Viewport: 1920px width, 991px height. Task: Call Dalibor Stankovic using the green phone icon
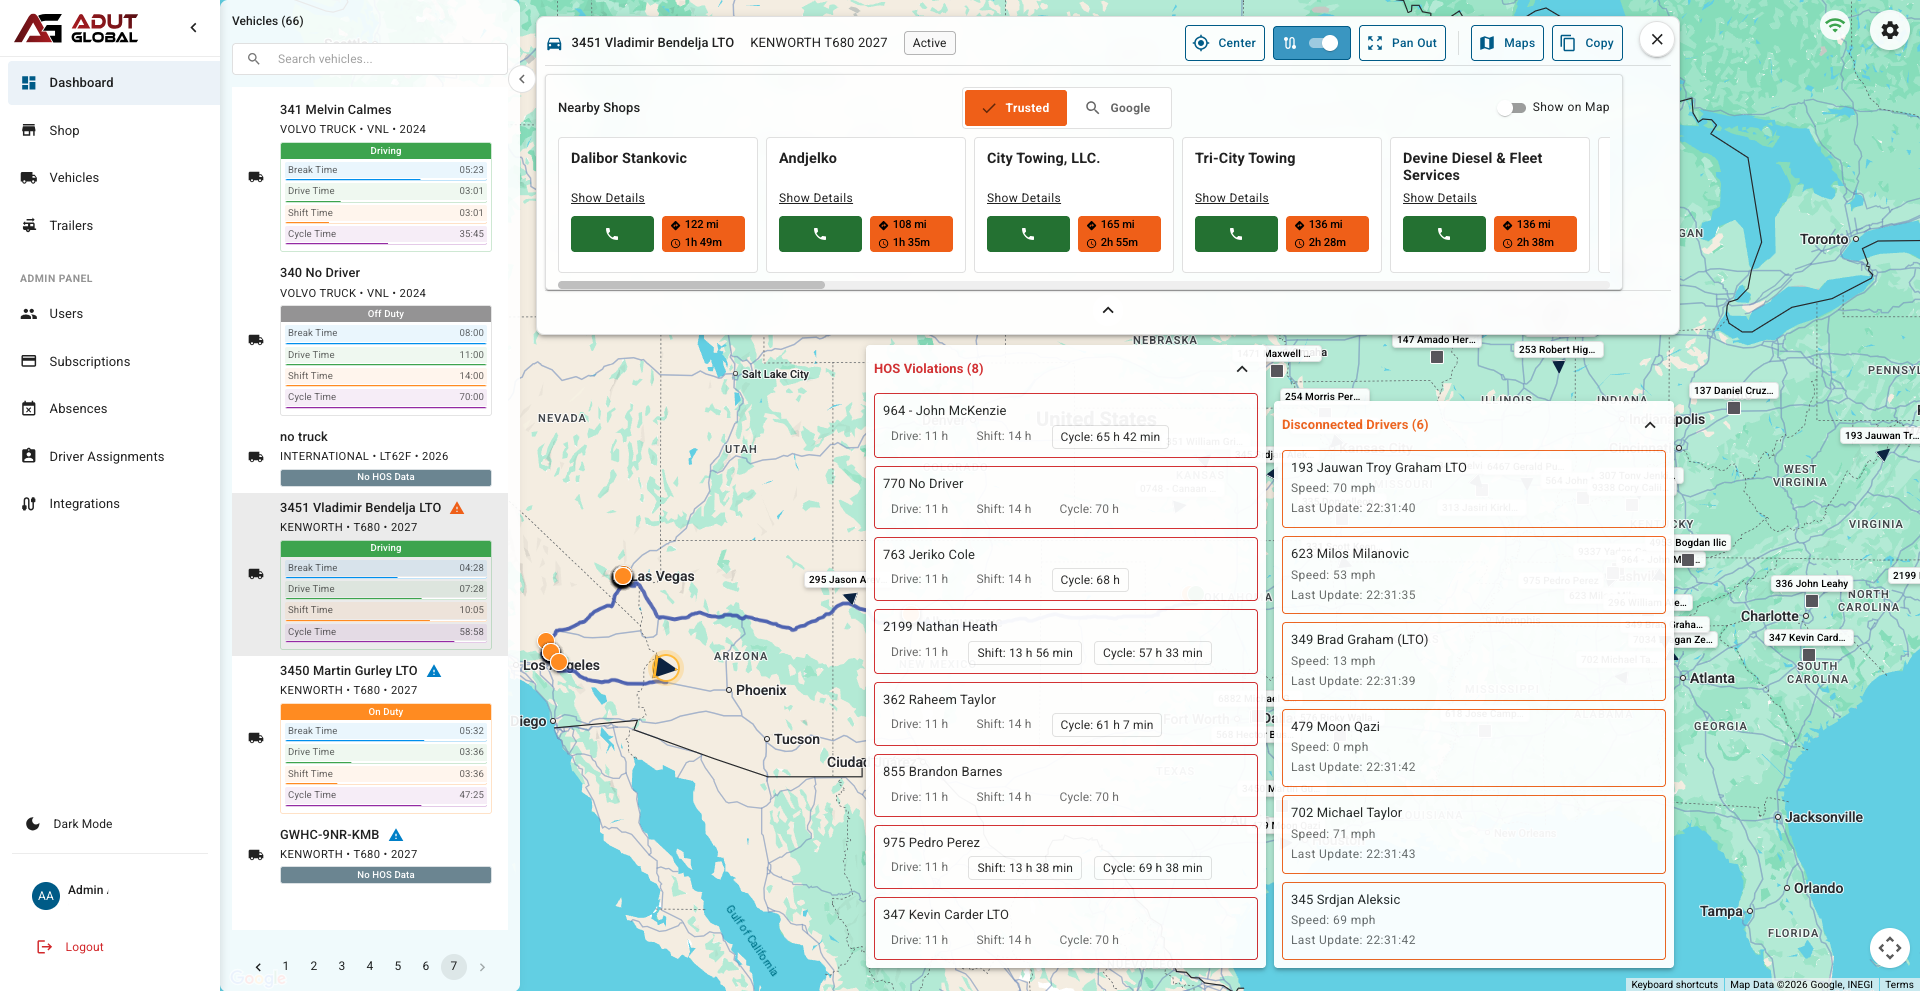coord(611,233)
